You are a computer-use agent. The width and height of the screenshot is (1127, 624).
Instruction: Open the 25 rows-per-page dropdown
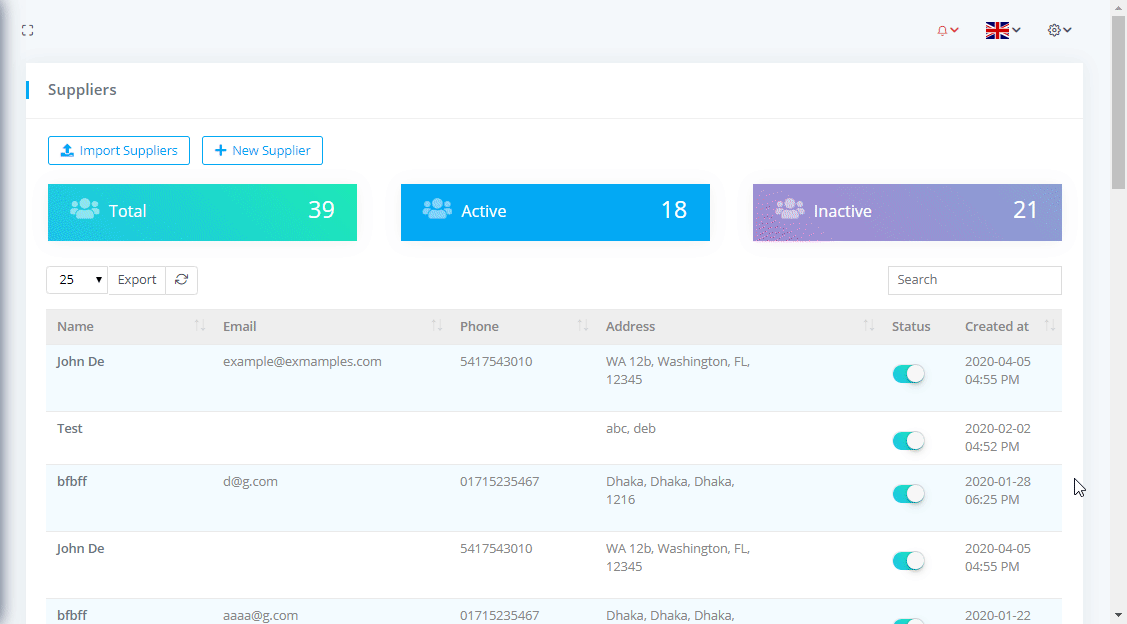(x=77, y=280)
